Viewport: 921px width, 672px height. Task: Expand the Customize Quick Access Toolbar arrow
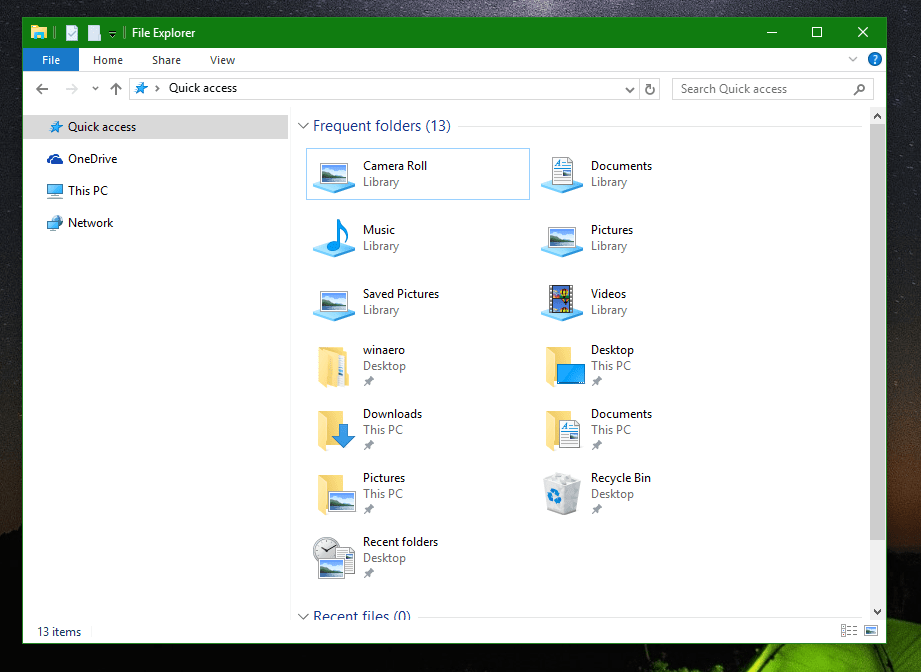[x=110, y=32]
